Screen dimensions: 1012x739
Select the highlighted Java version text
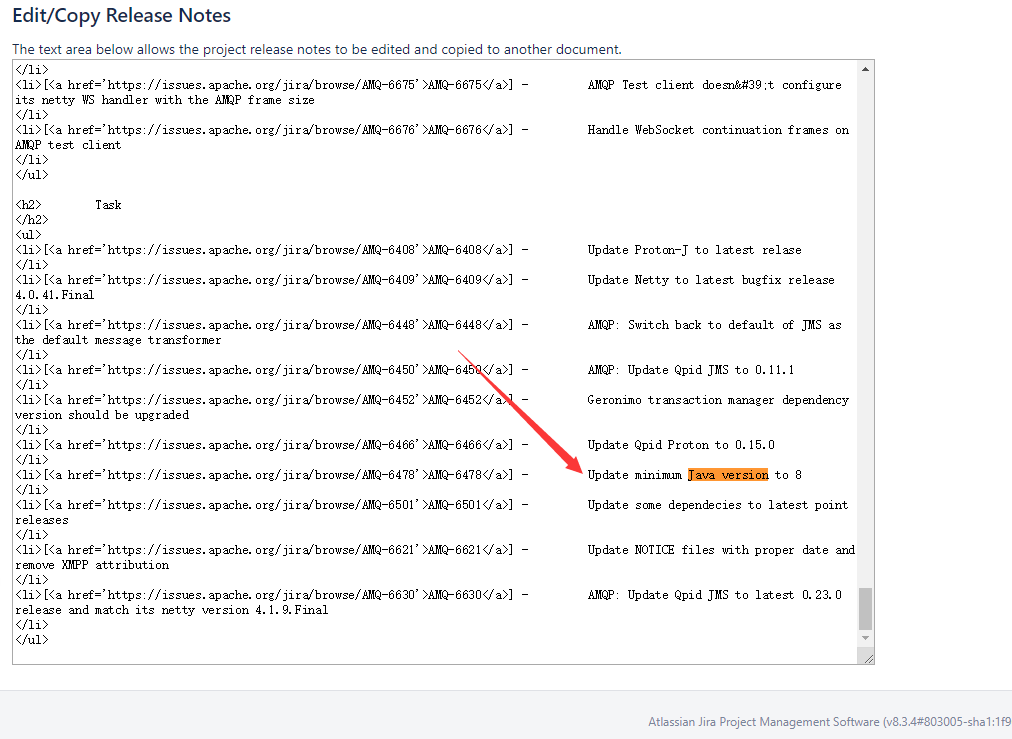click(x=727, y=474)
